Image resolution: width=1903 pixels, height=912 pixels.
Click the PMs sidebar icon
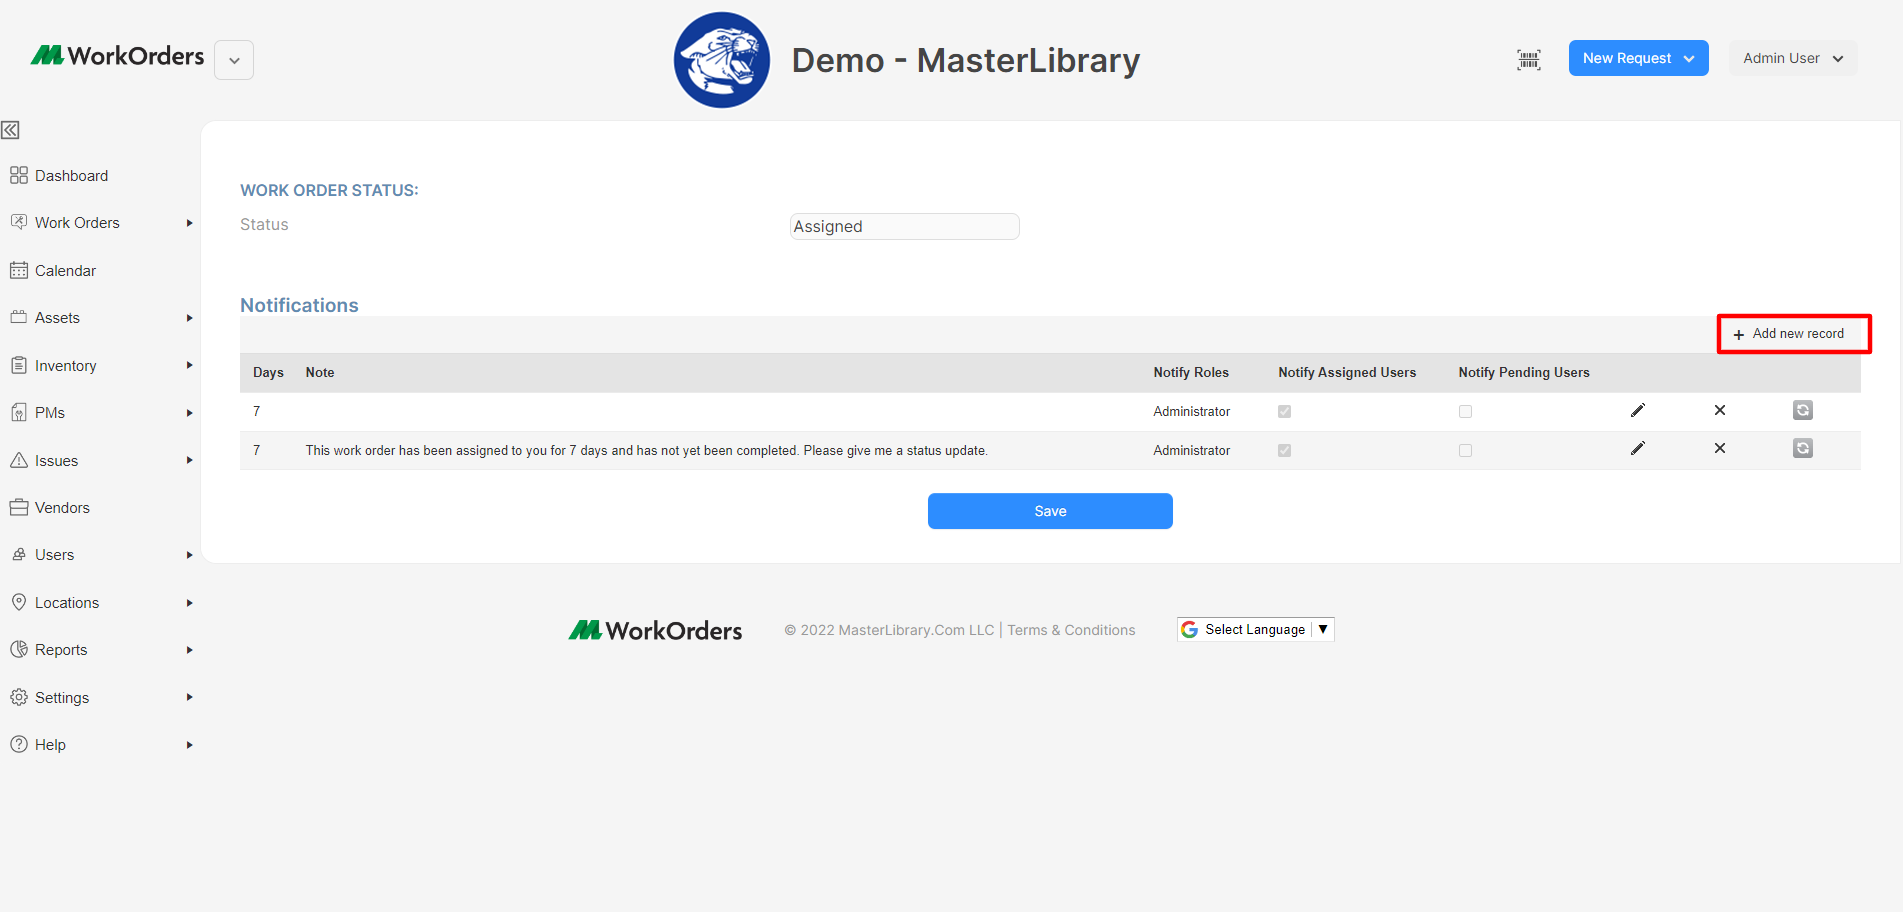(19, 412)
